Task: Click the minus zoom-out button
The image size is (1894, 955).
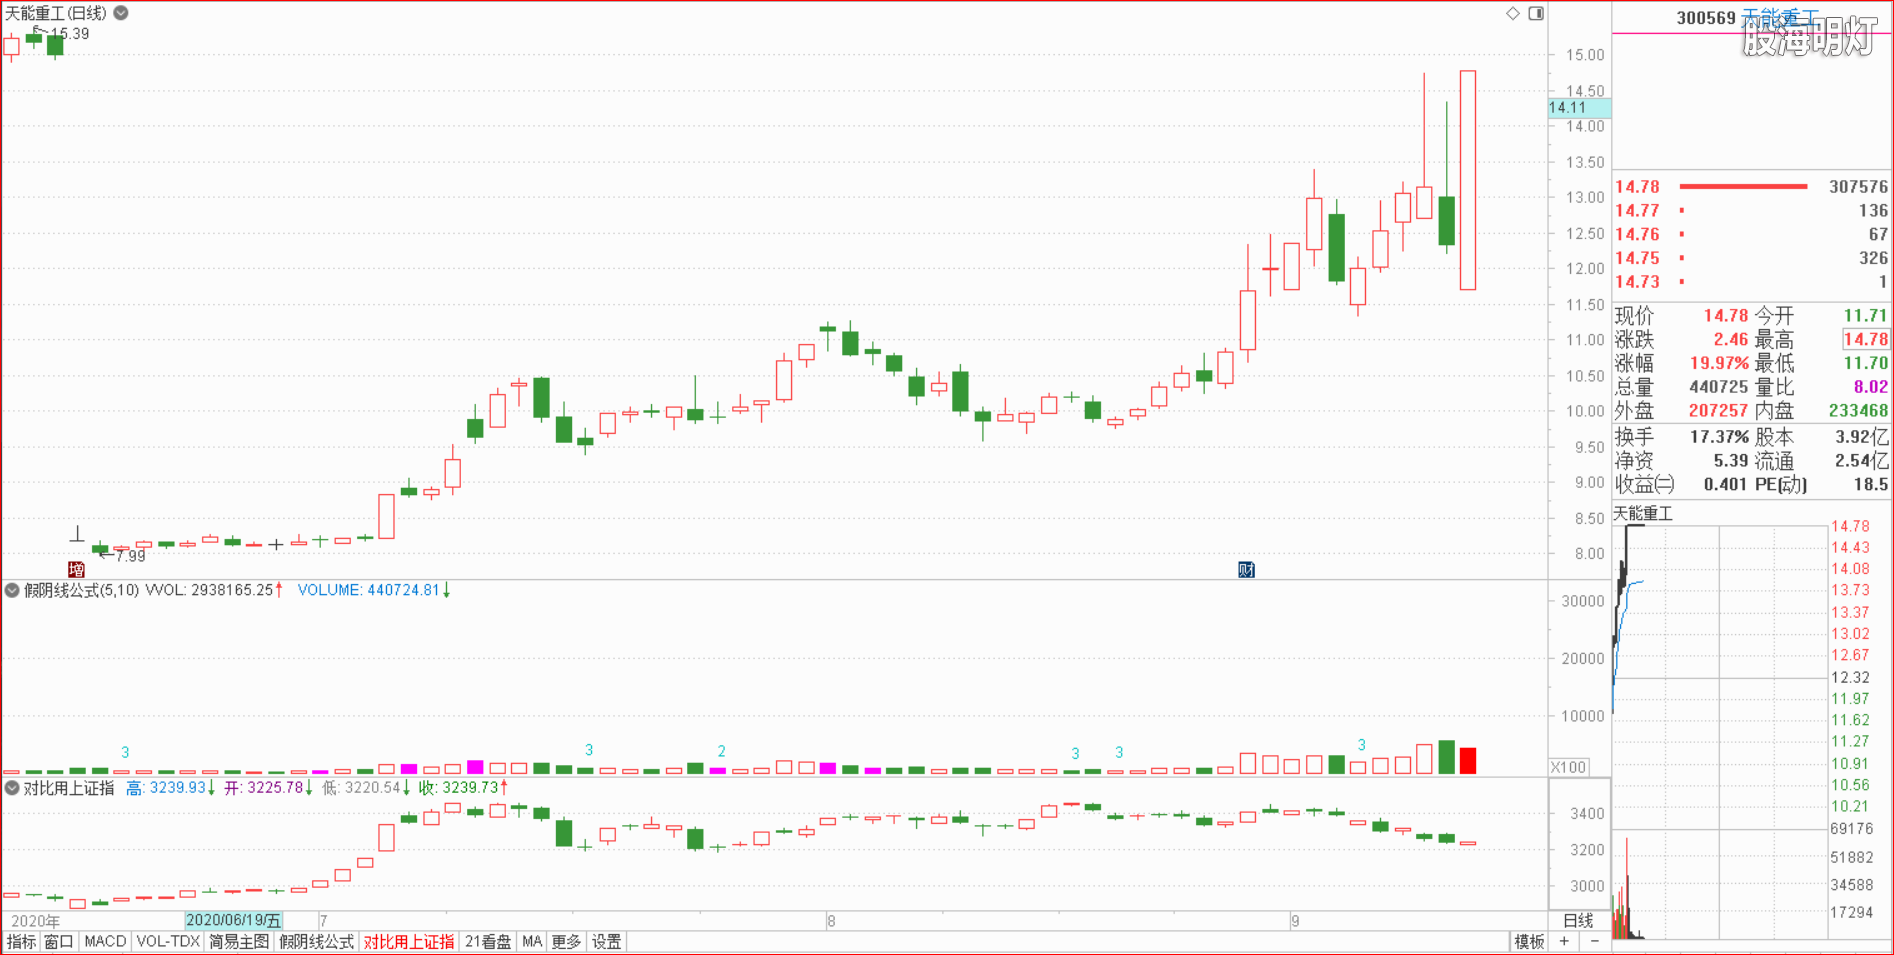Action: coord(1595,942)
